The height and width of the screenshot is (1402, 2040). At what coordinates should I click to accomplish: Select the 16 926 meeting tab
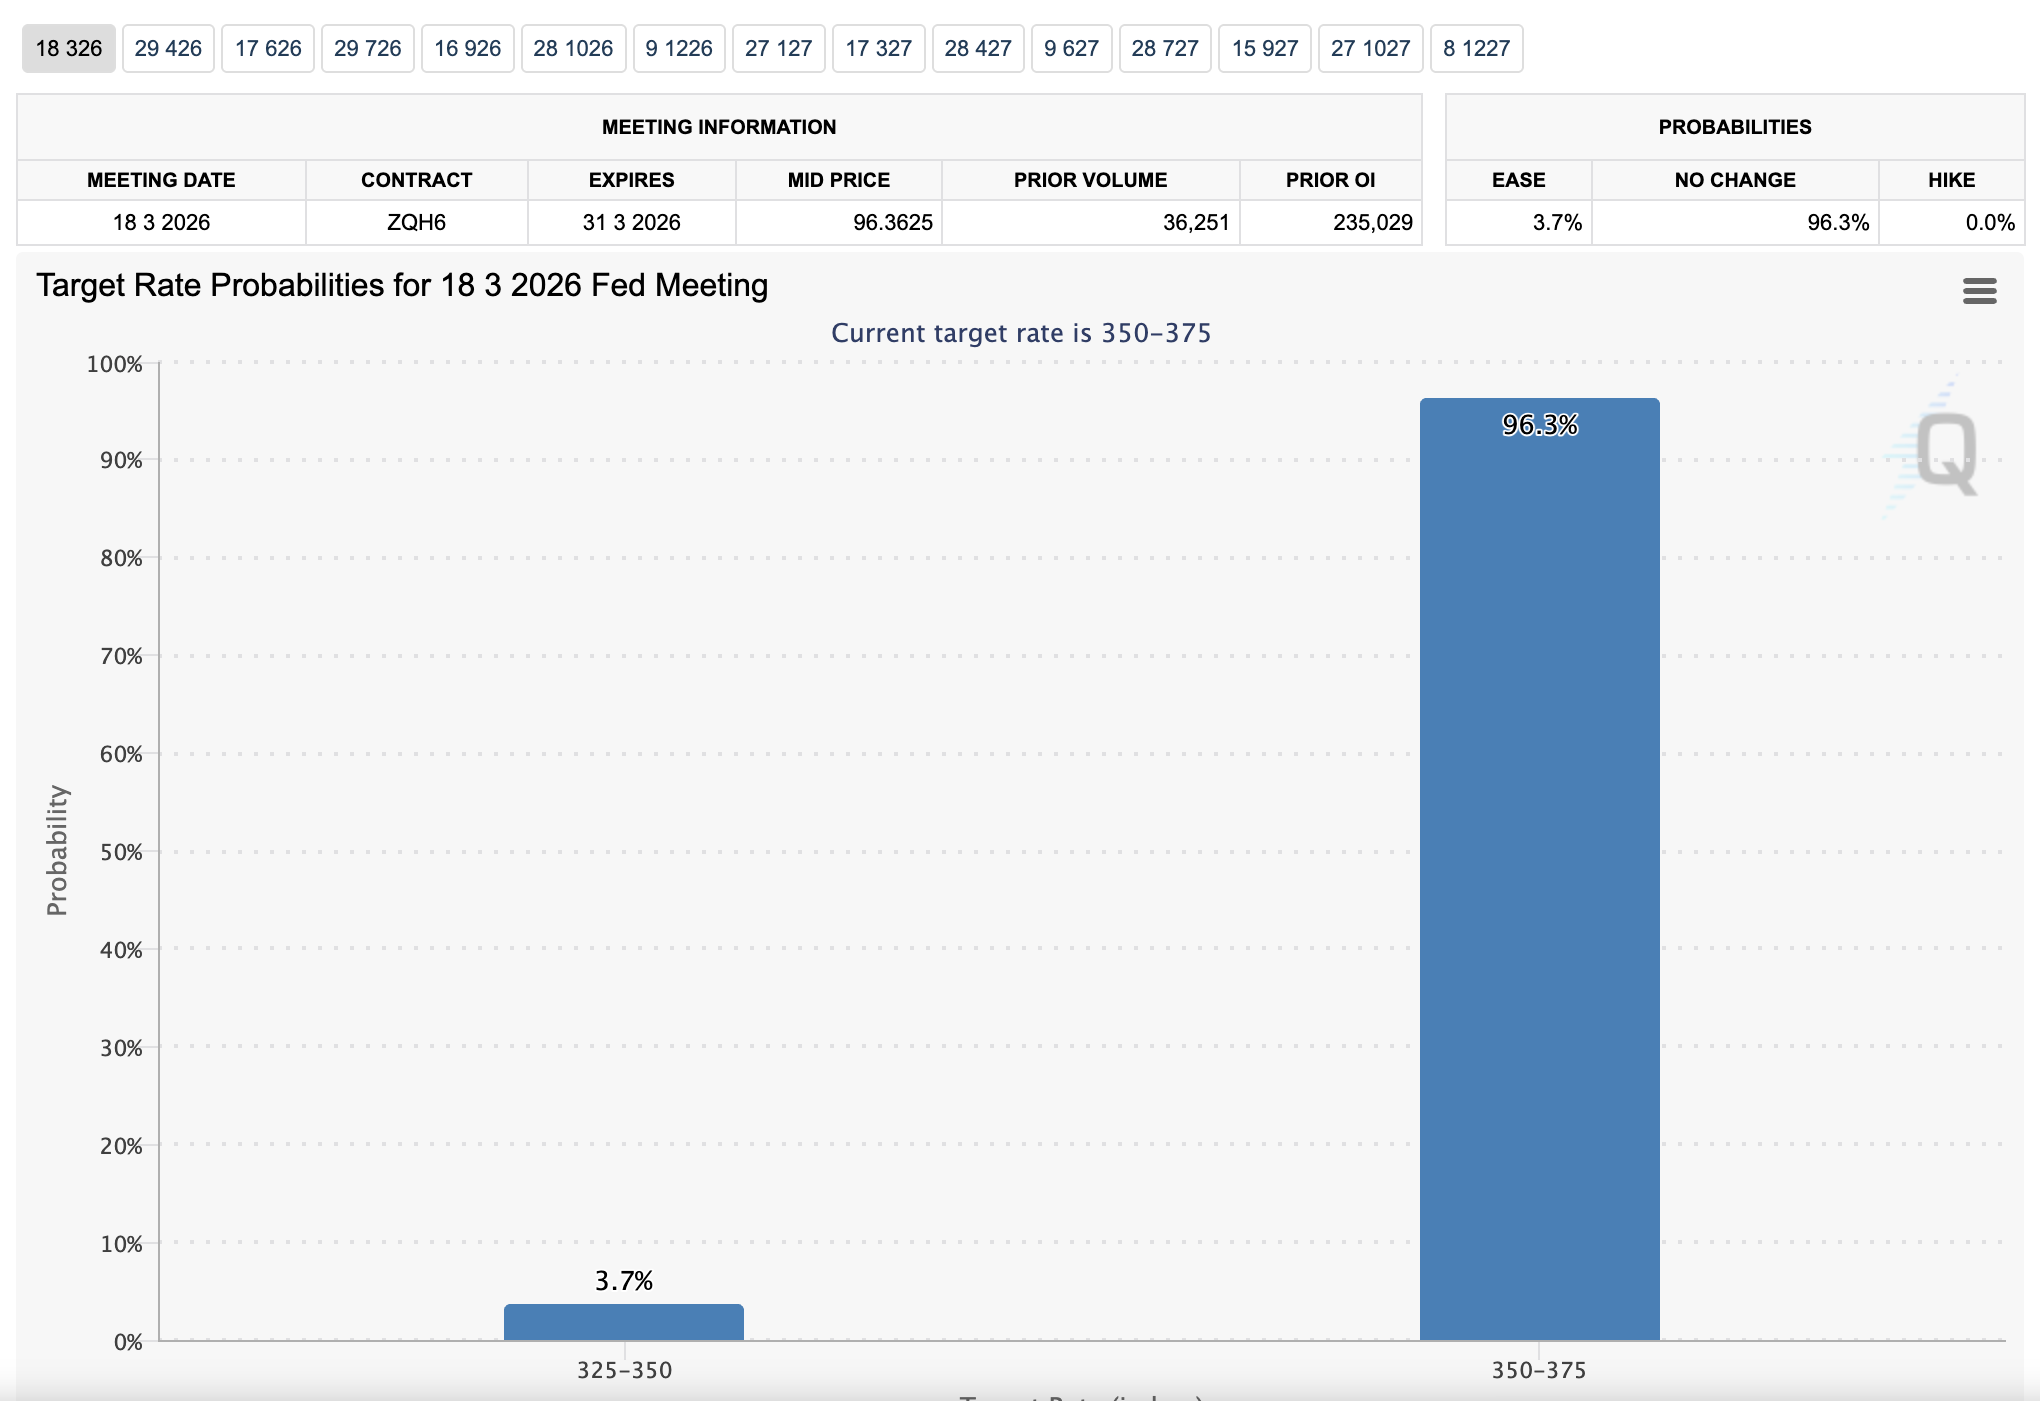467,49
